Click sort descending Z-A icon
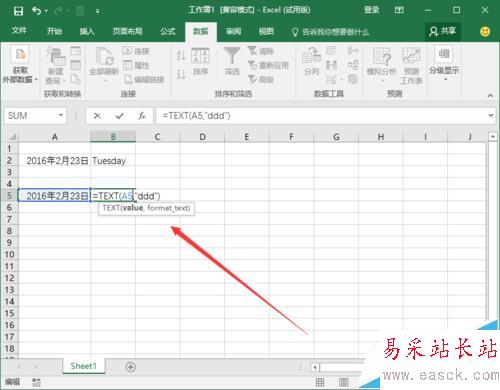 click(x=181, y=74)
